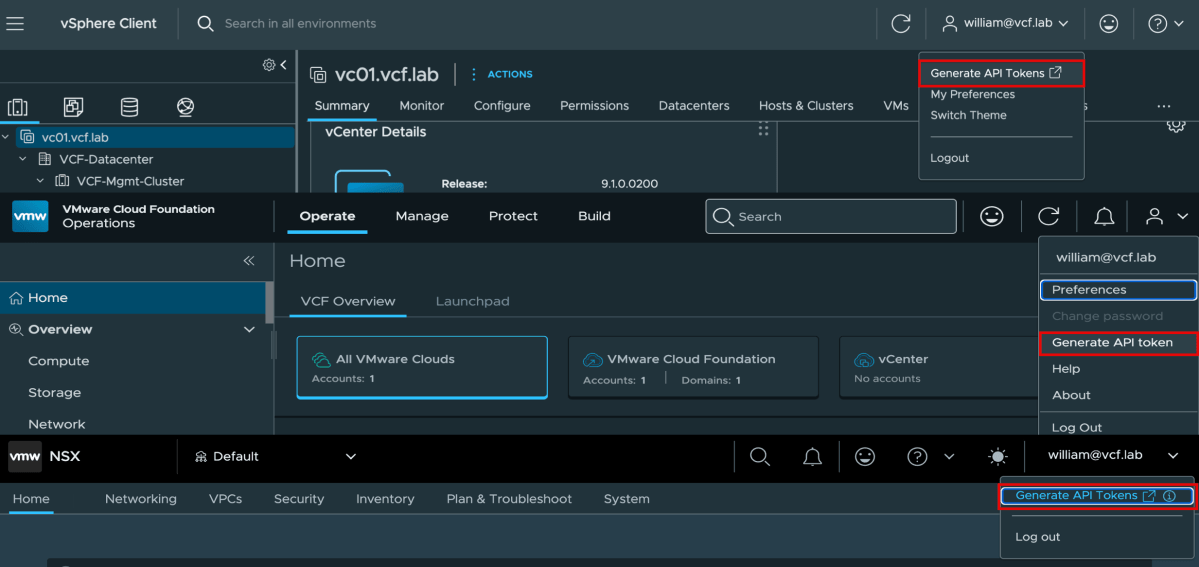Select Home in VCF Operations sidebar
Image resolution: width=1199 pixels, height=567 pixels.
point(132,298)
